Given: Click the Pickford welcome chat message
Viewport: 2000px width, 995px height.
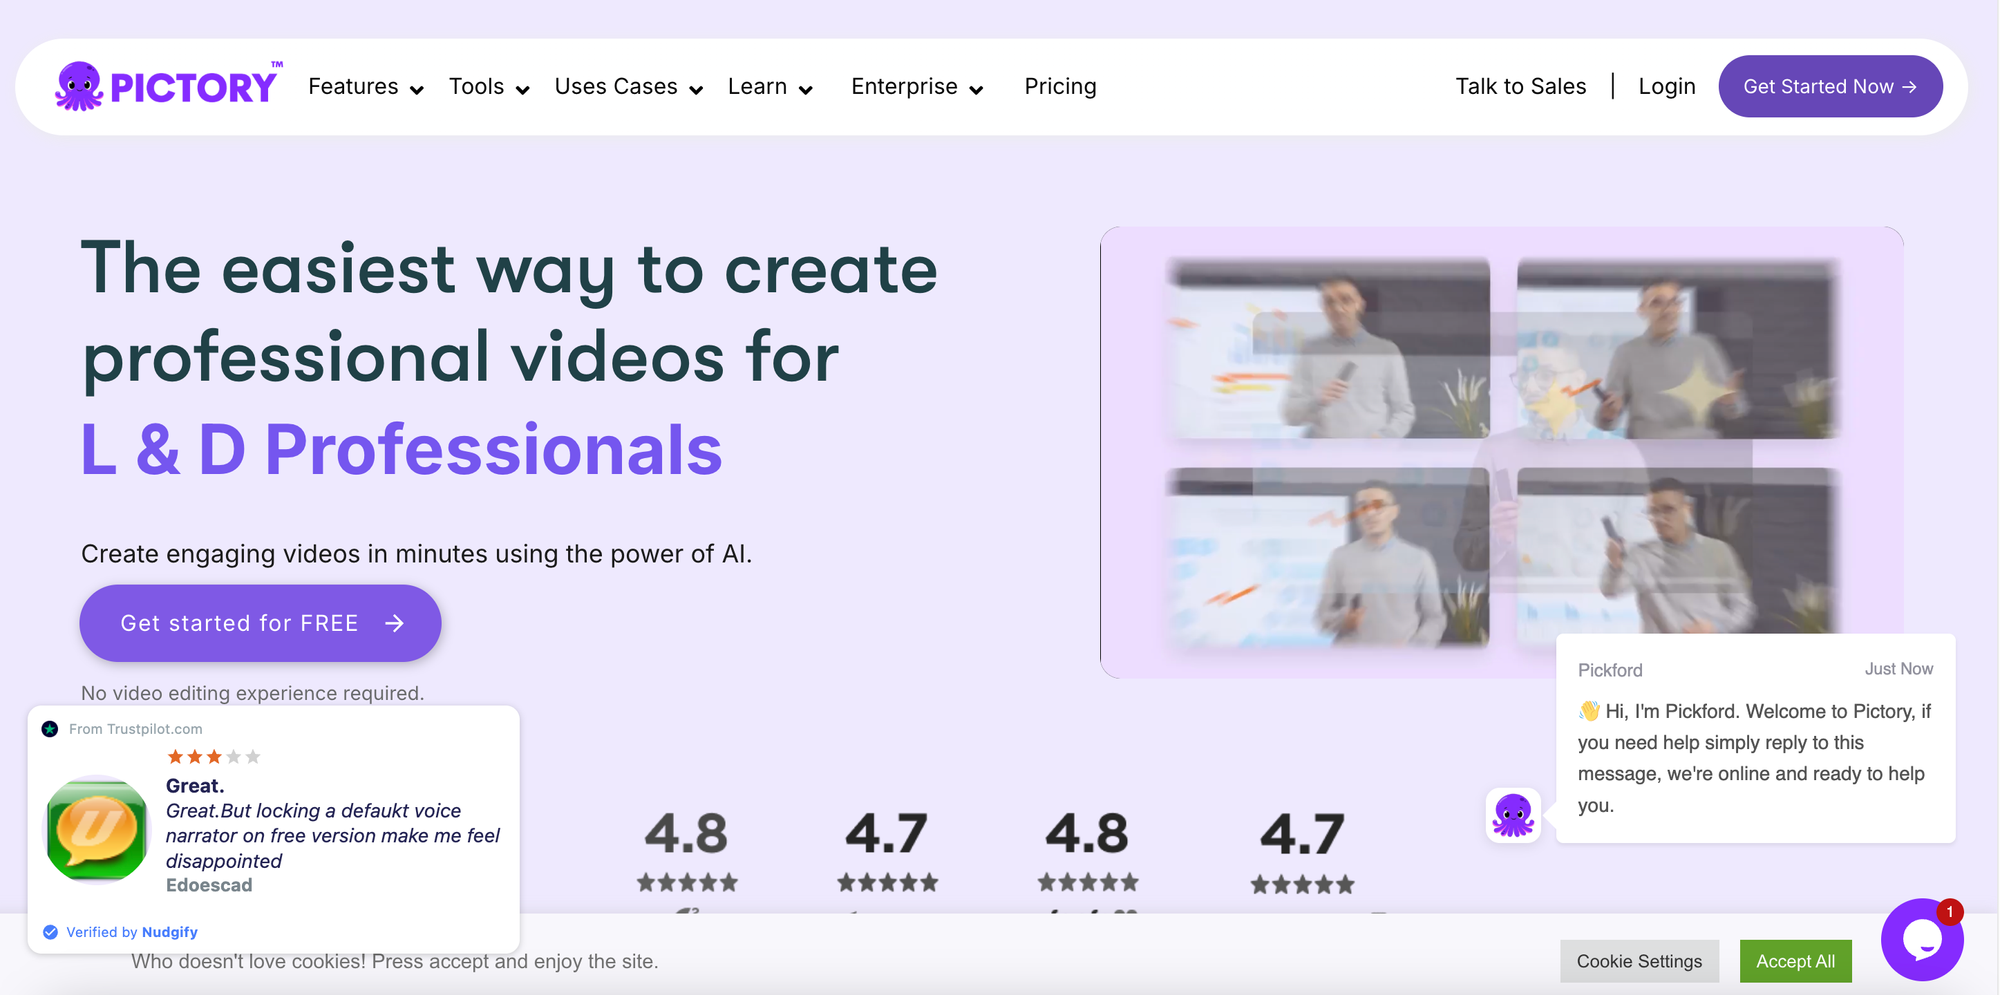Looking at the screenshot, I should [x=1755, y=758].
